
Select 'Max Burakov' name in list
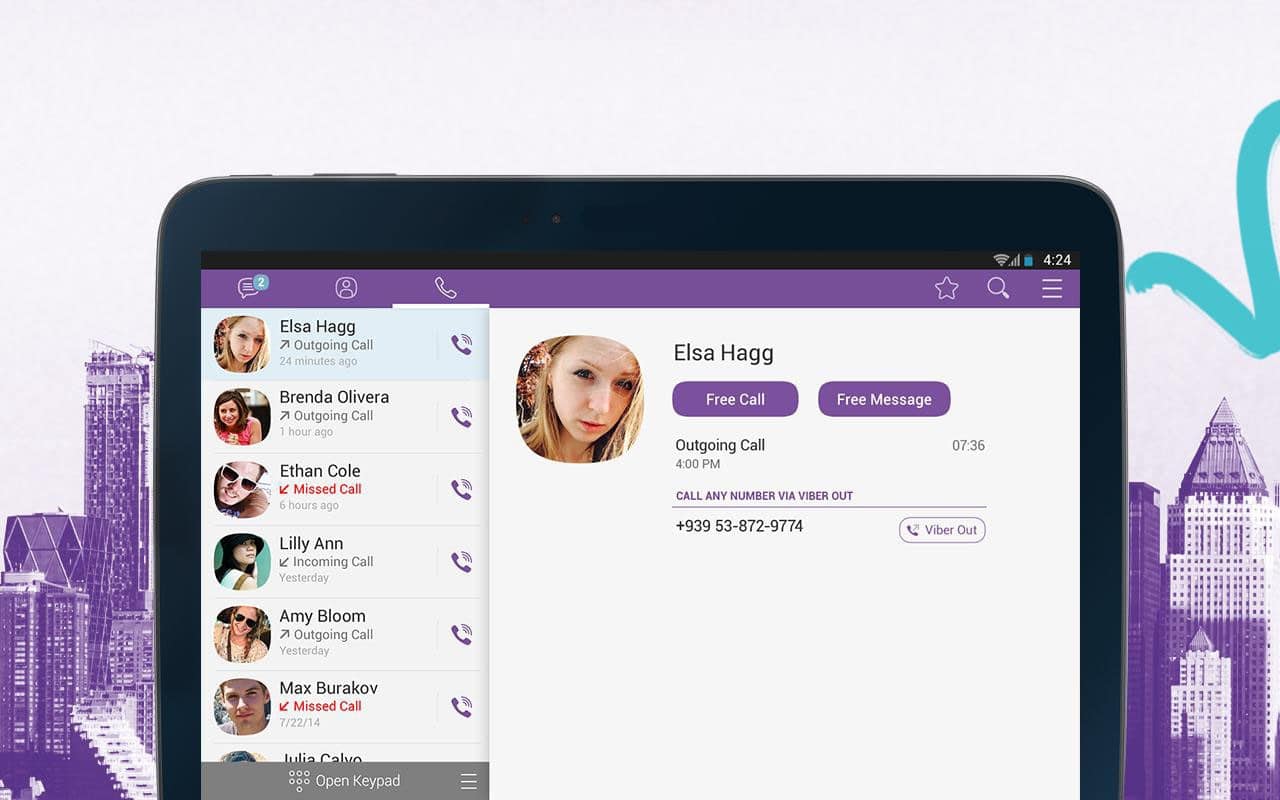click(x=328, y=688)
